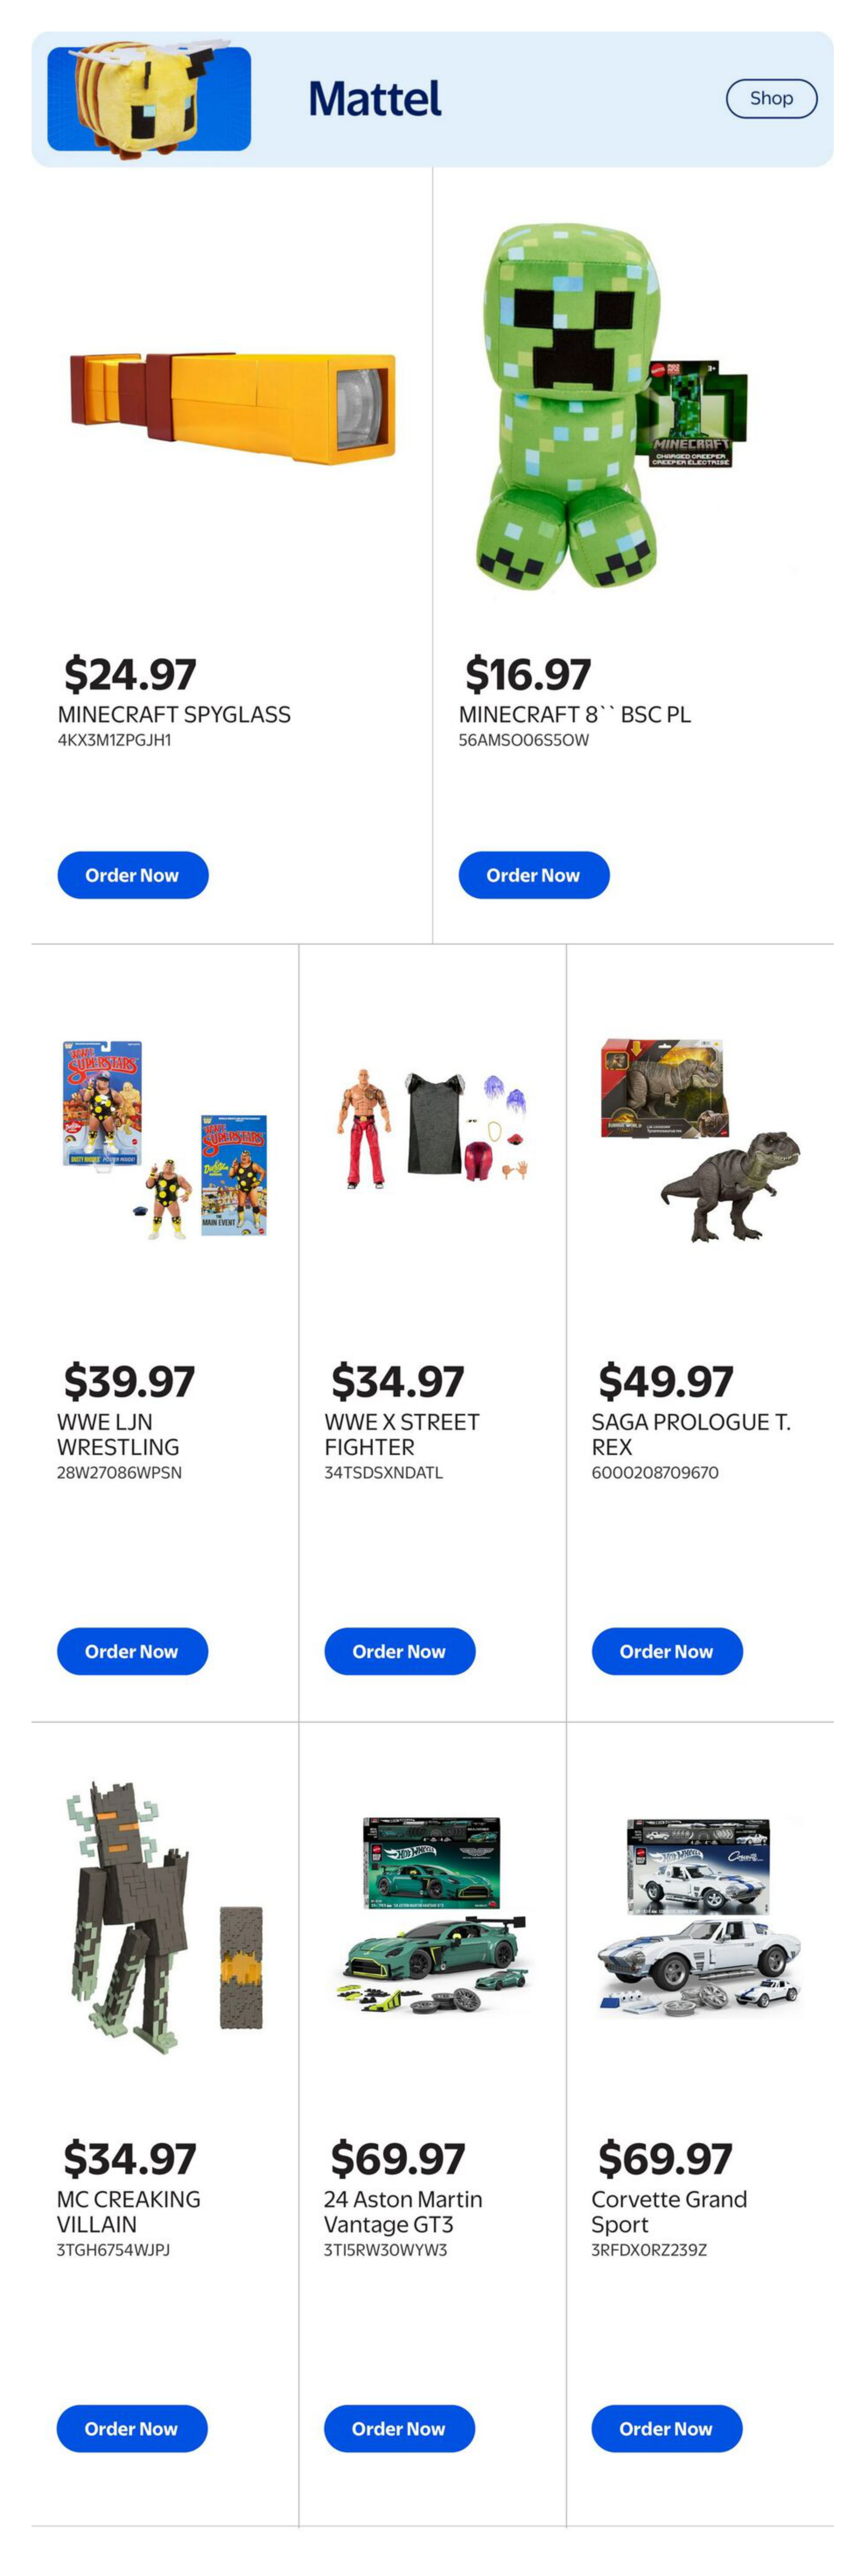Click the Shop button in Mattel banner
The width and height of the screenshot is (868, 2576).
point(771,98)
